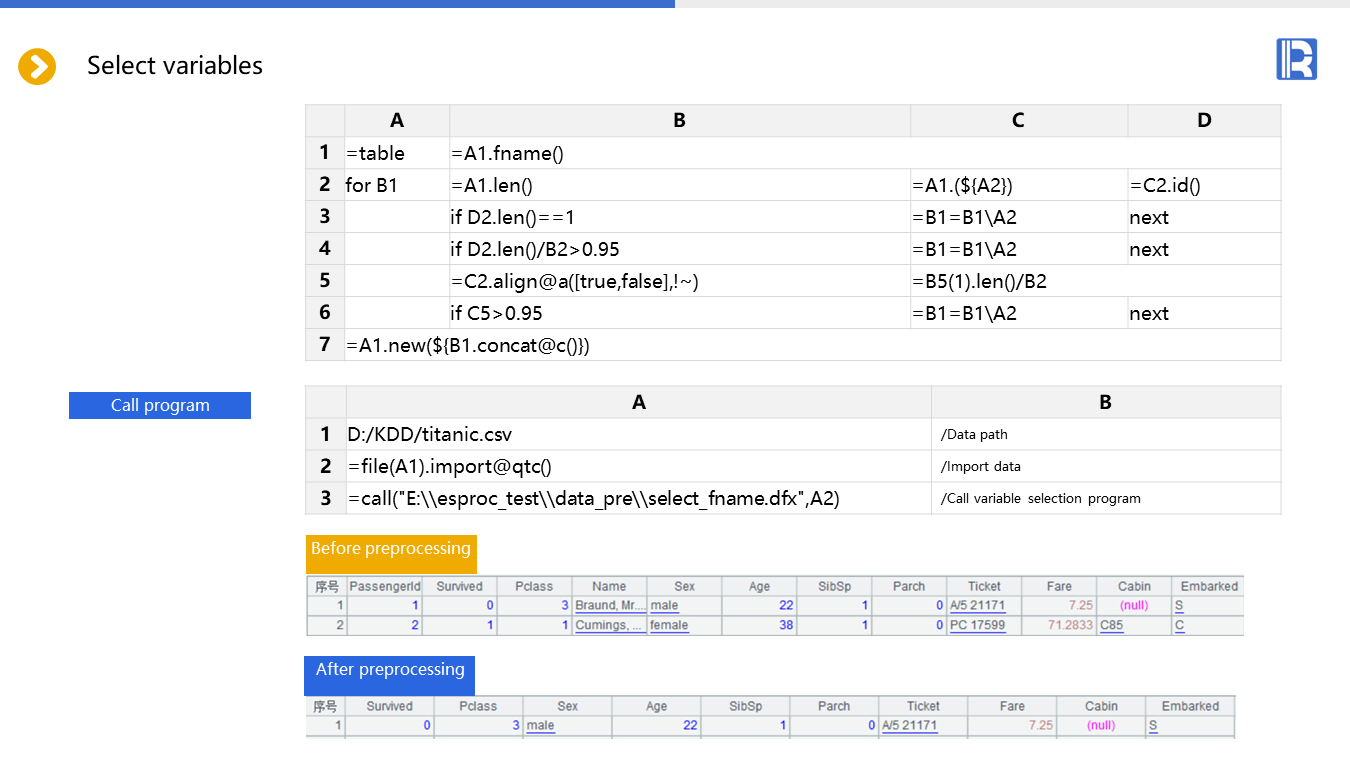Select the =file(A1).import@qtc() cell
This screenshot has height=759, width=1350.
(450, 466)
